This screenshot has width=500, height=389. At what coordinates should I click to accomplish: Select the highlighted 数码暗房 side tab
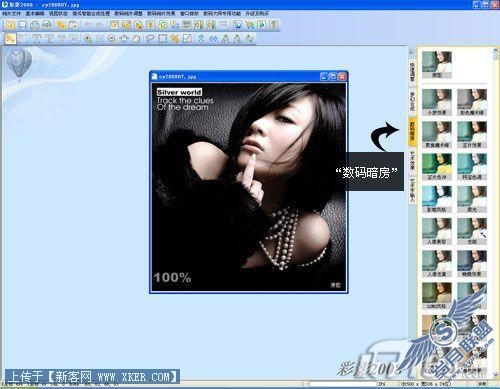point(412,131)
